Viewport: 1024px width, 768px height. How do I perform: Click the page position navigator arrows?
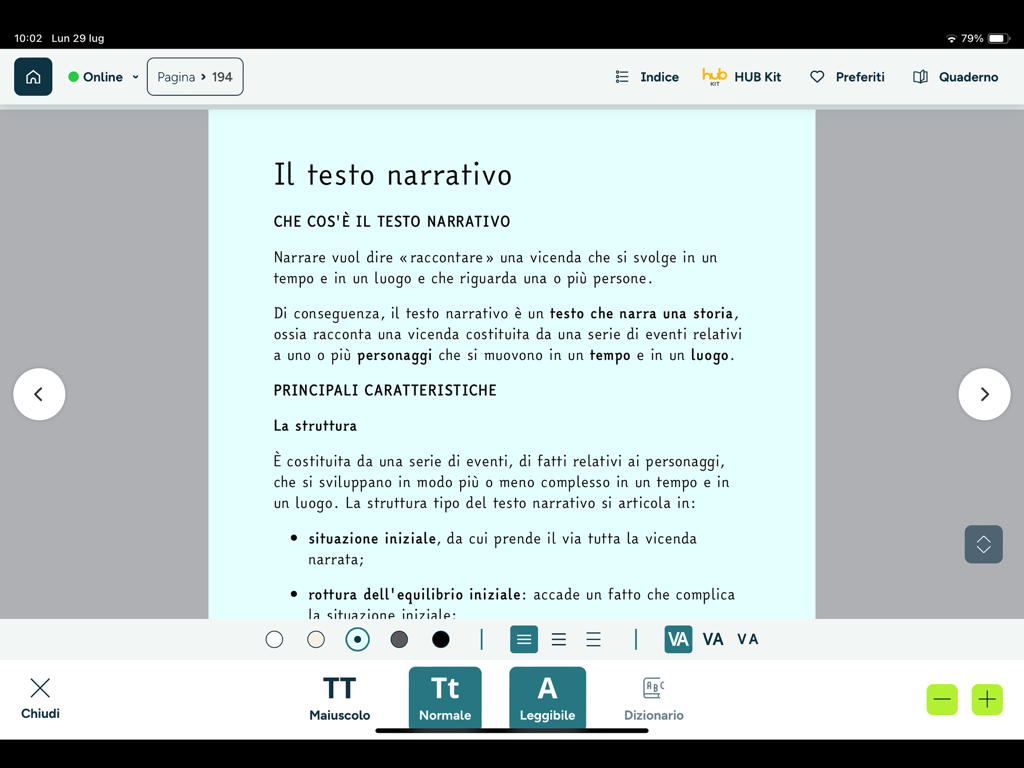point(983,544)
